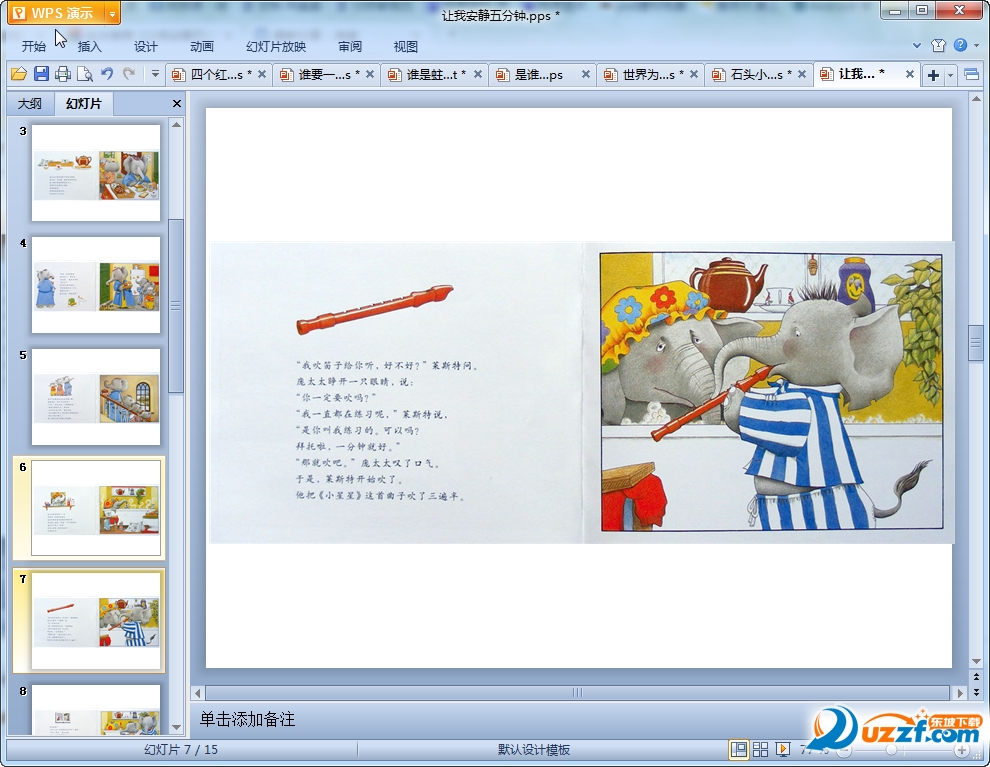Open the 审阅 ribbon tab

point(350,46)
